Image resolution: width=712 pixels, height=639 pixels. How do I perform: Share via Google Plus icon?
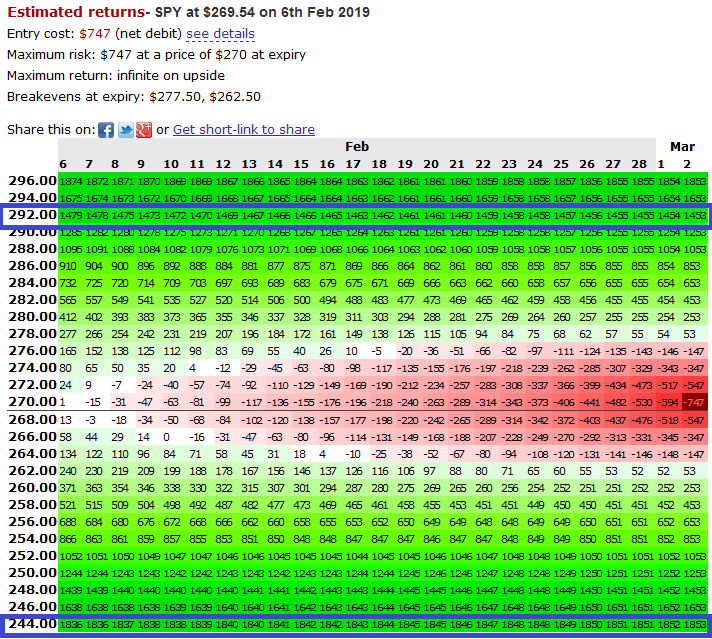coord(144,130)
